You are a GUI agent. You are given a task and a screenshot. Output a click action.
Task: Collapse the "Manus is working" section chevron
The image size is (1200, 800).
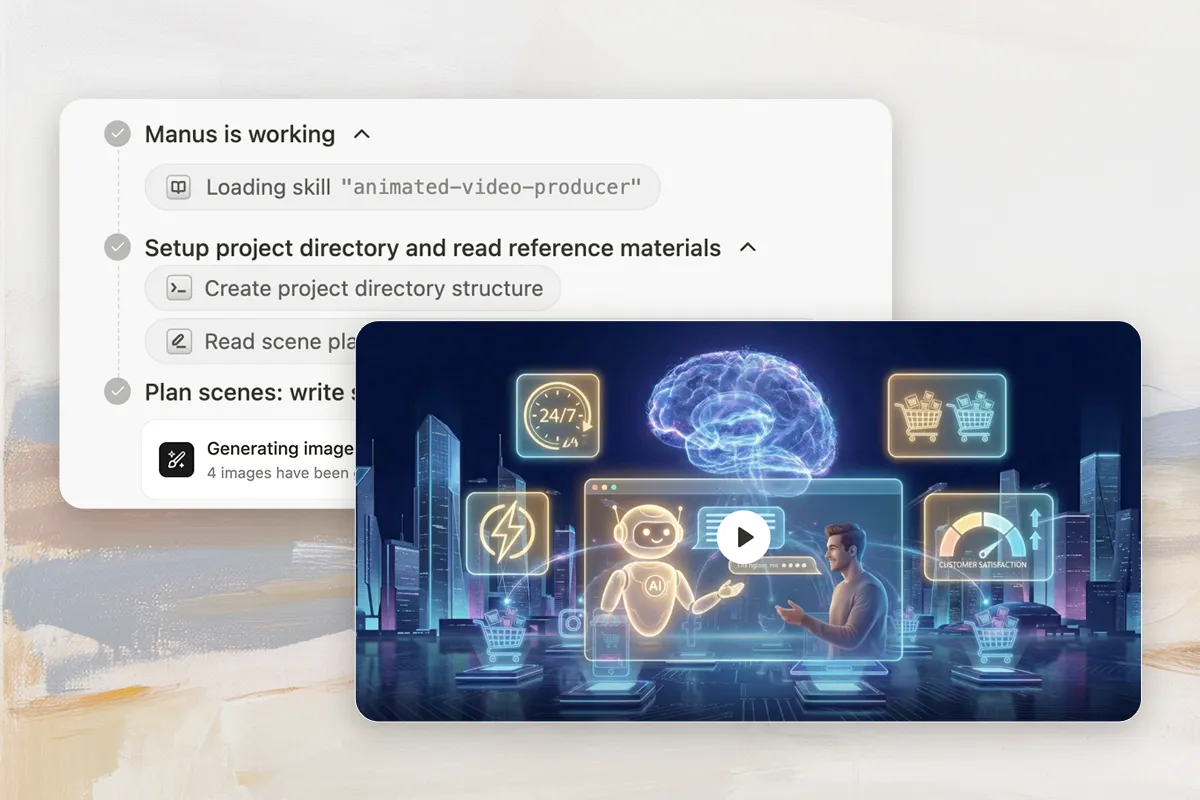coord(362,134)
